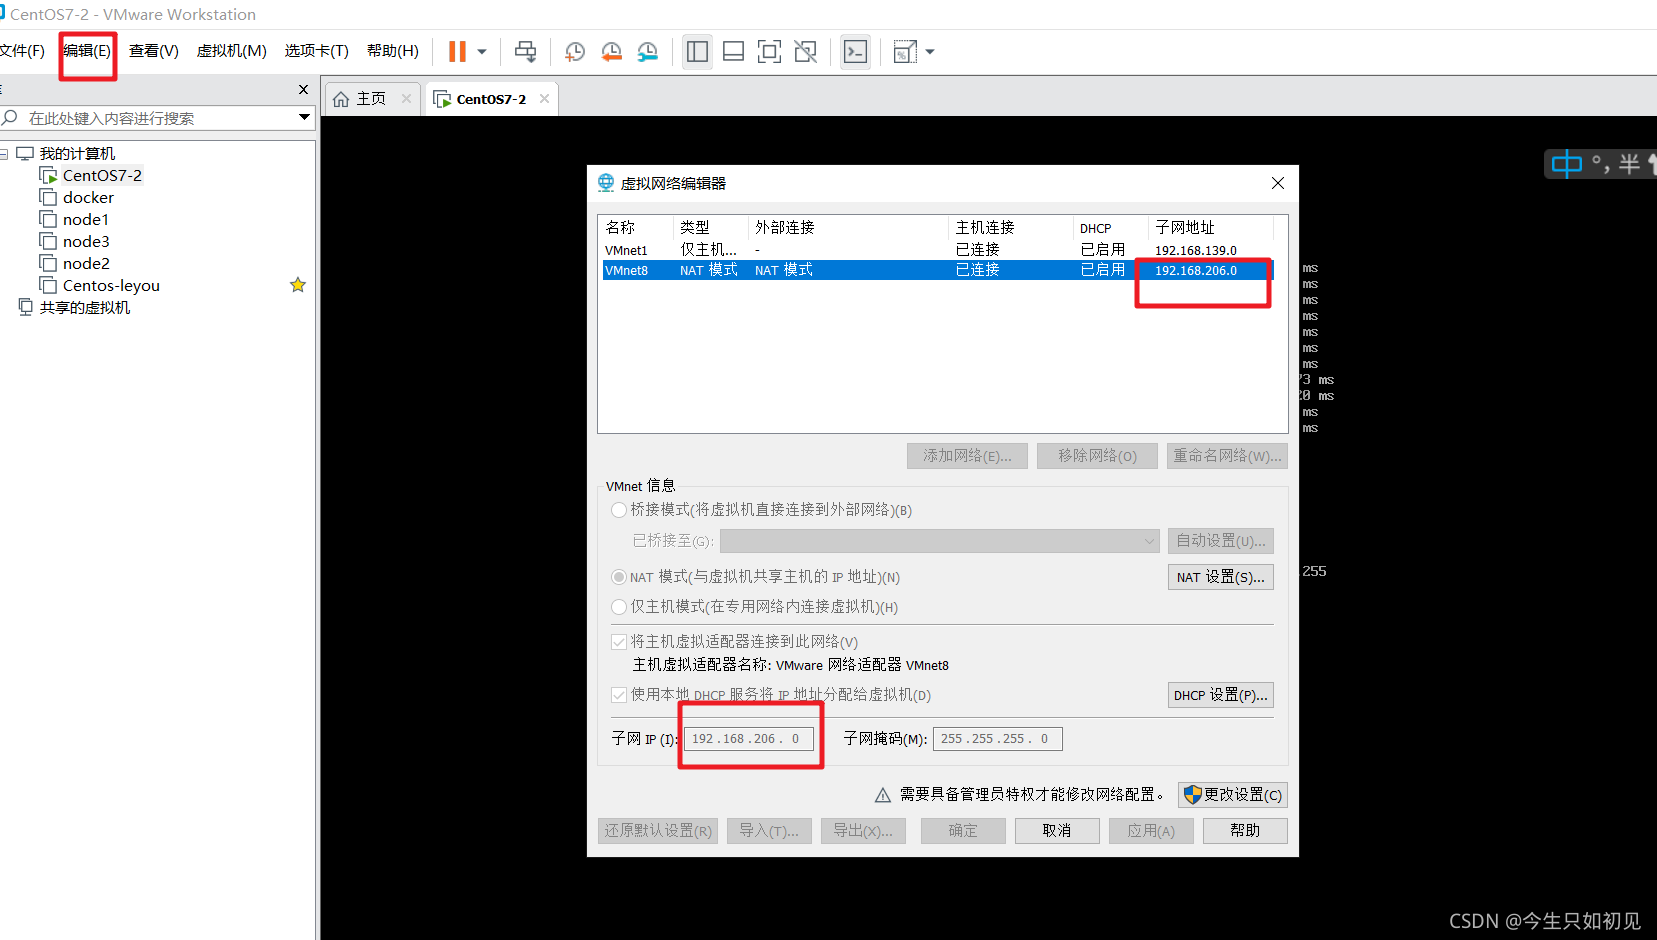
Task: Click the 子网地址 column header
Action: coord(1185,228)
